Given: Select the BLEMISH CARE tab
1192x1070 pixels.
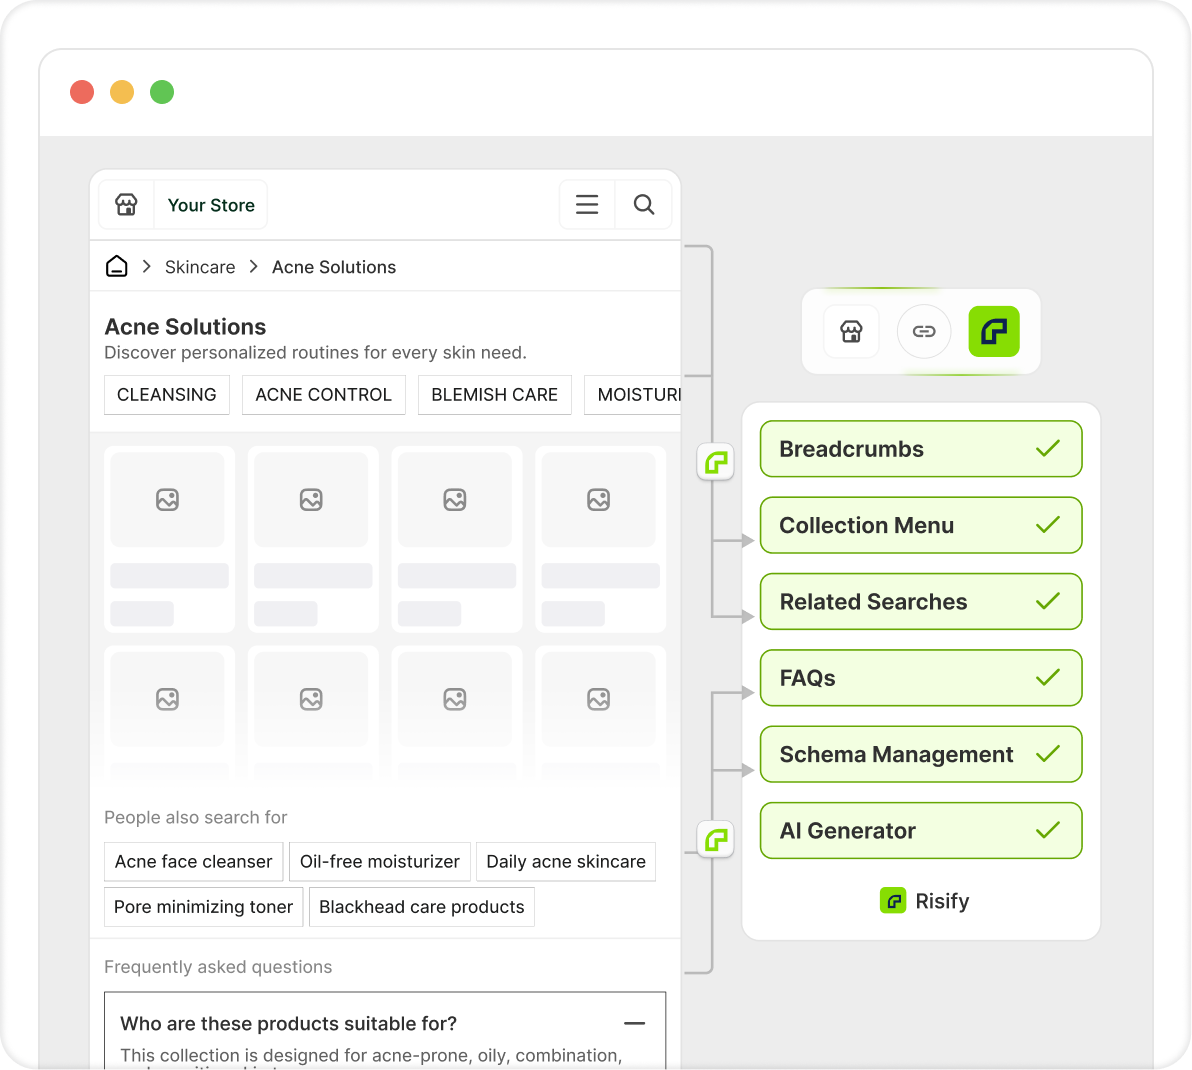Looking at the screenshot, I should [x=494, y=394].
